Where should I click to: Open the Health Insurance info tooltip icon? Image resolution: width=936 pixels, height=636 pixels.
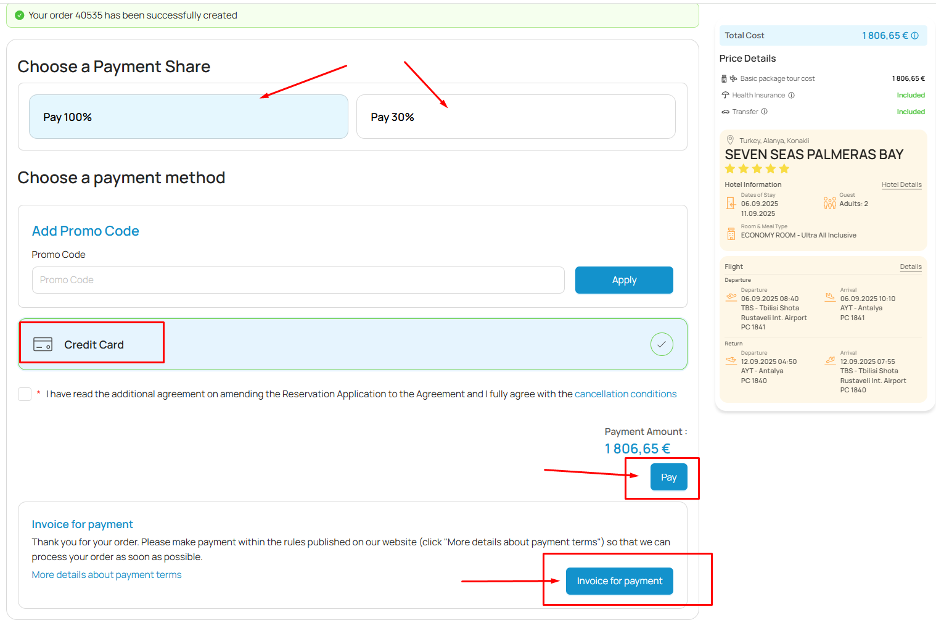pyautogui.click(x=790, y=95)
